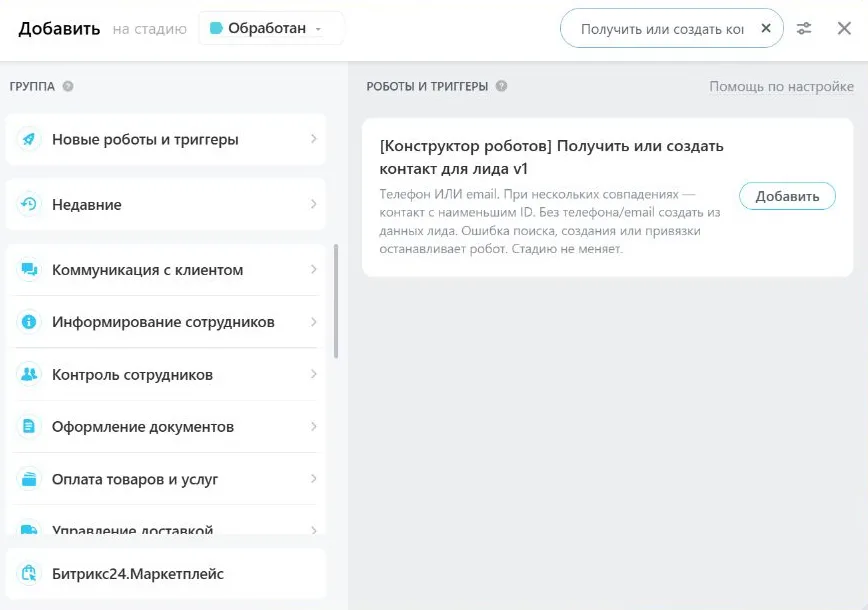Click the info icon for Информирование сотрудников
868x610 pixels.
pyautogui.click(x=29, y=322)
